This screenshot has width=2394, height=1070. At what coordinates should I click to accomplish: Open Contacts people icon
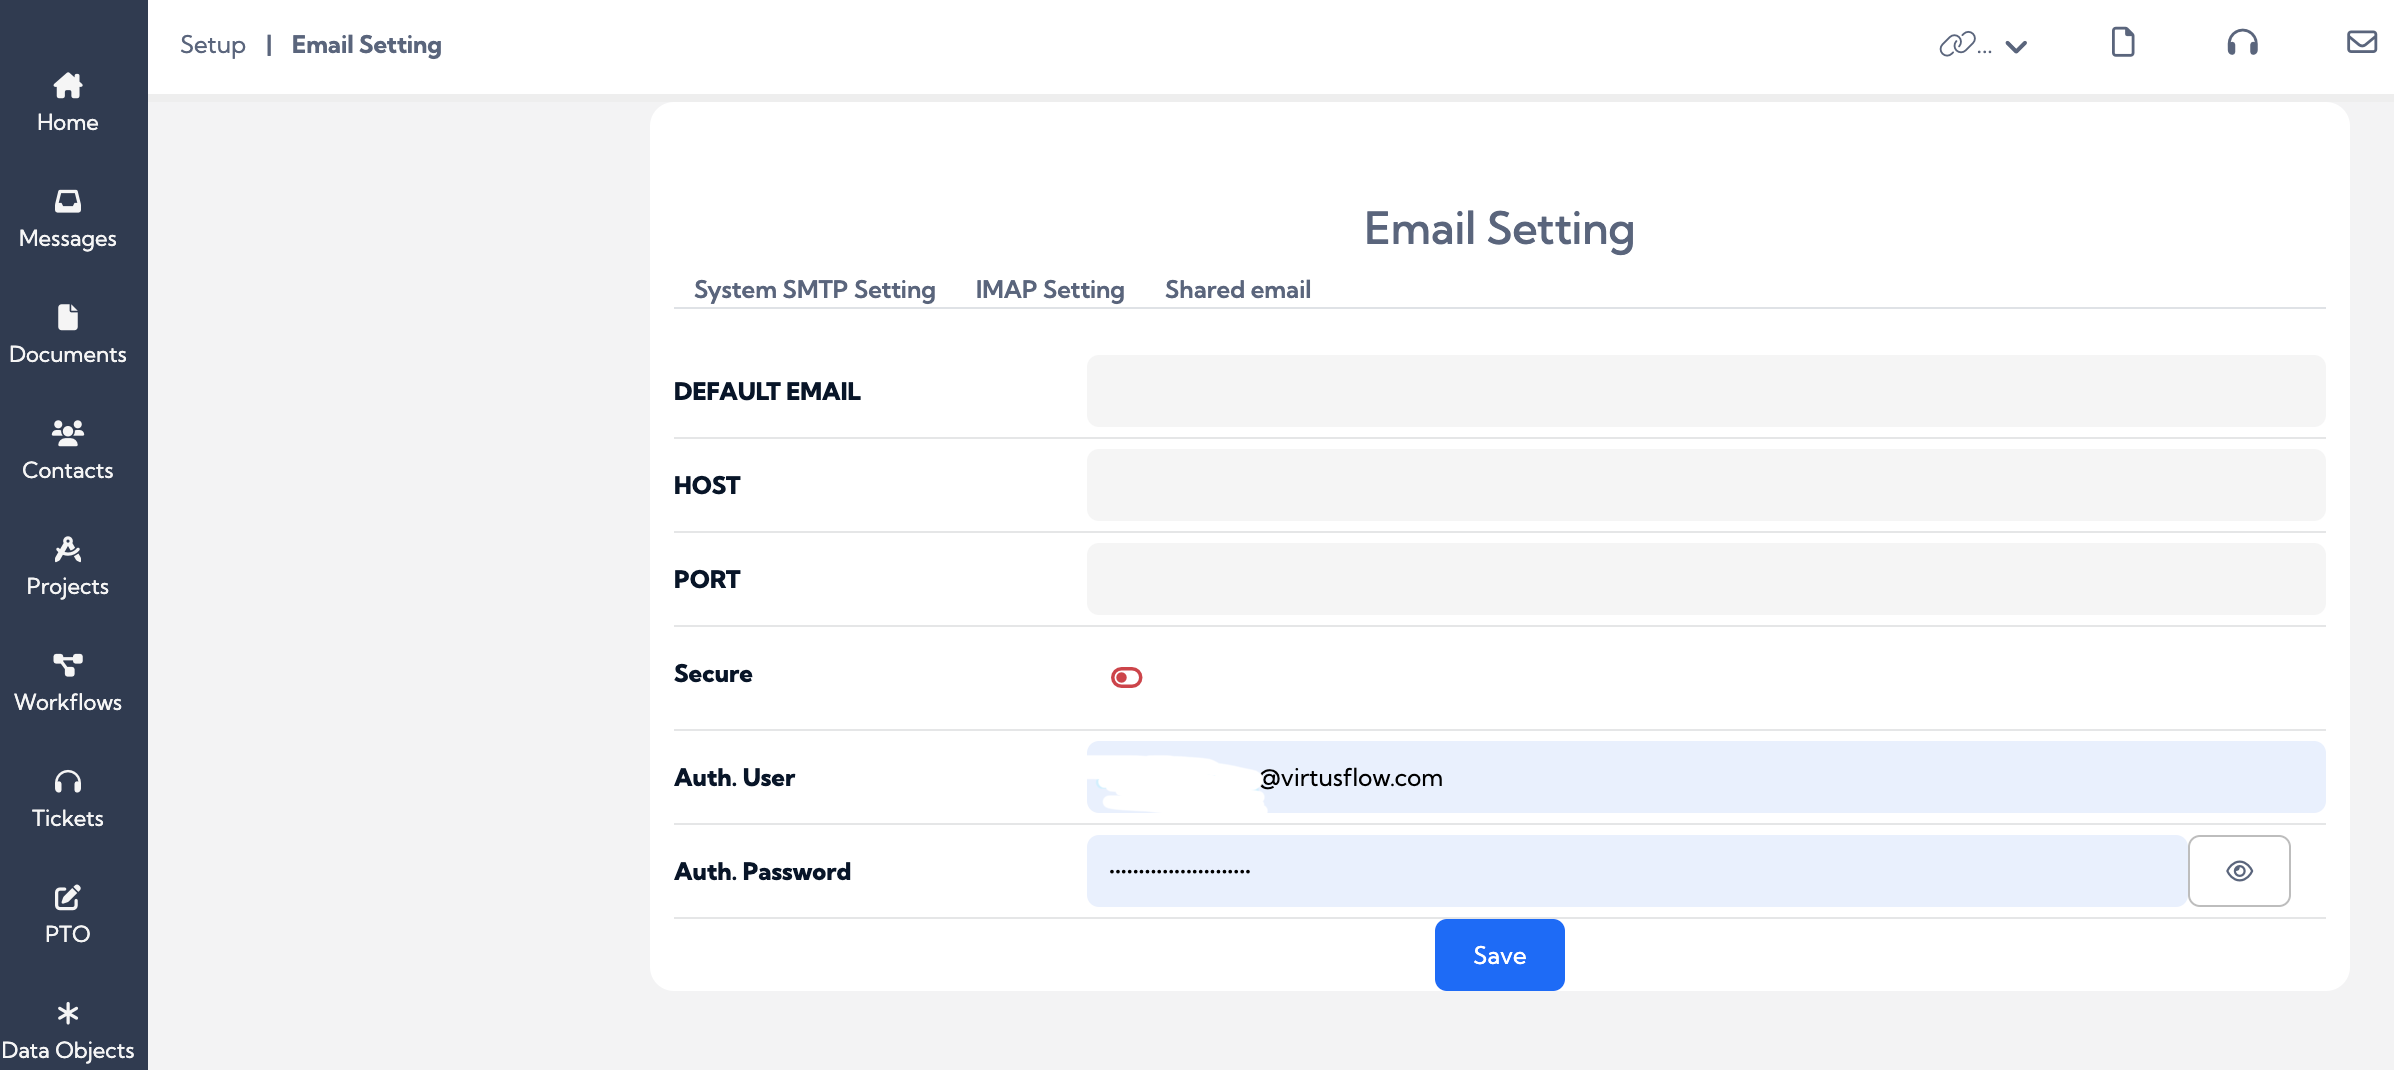[68, 433]
